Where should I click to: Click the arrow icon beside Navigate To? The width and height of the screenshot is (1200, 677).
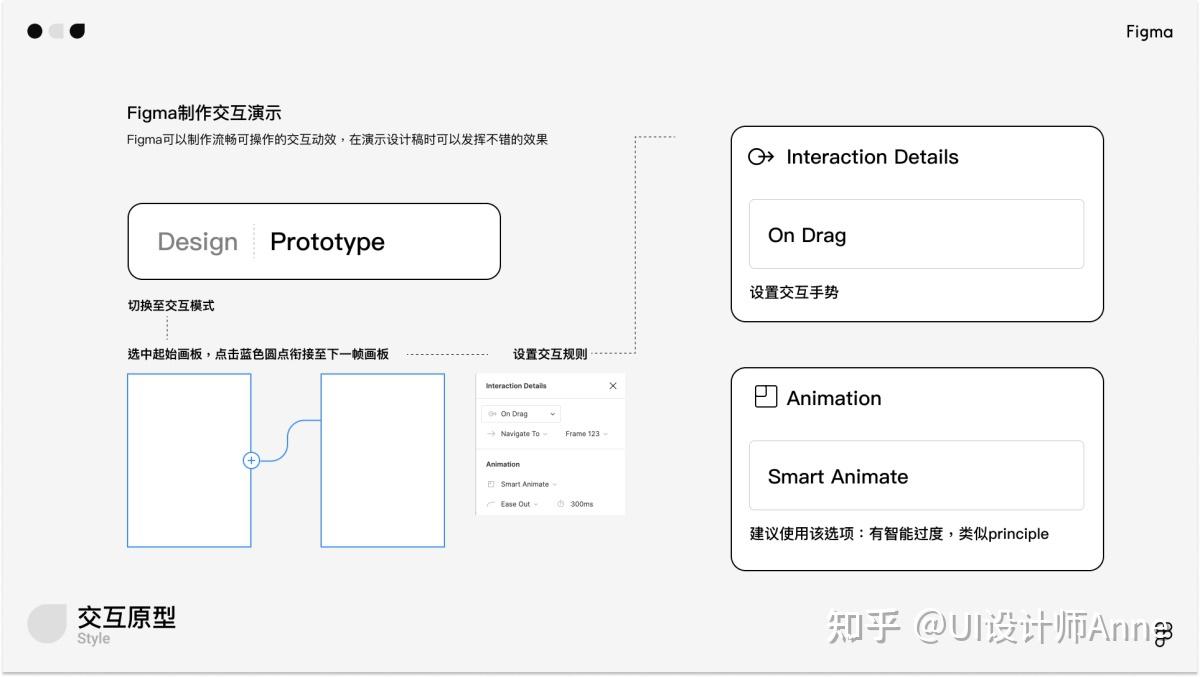tap(491, 434)
